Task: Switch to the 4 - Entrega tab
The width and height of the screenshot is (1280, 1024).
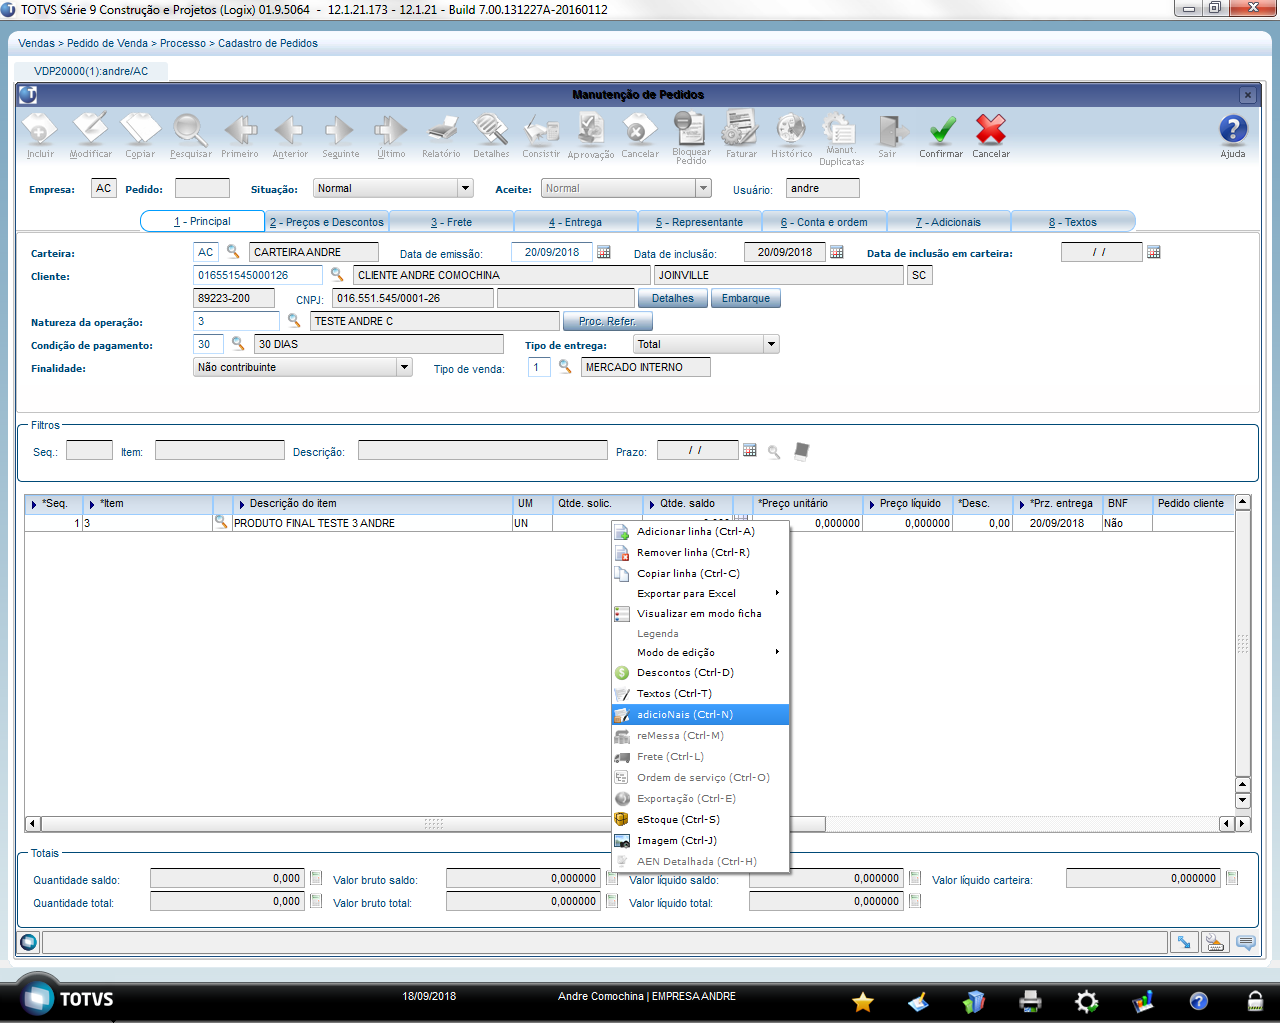Action: click(575, 222)
